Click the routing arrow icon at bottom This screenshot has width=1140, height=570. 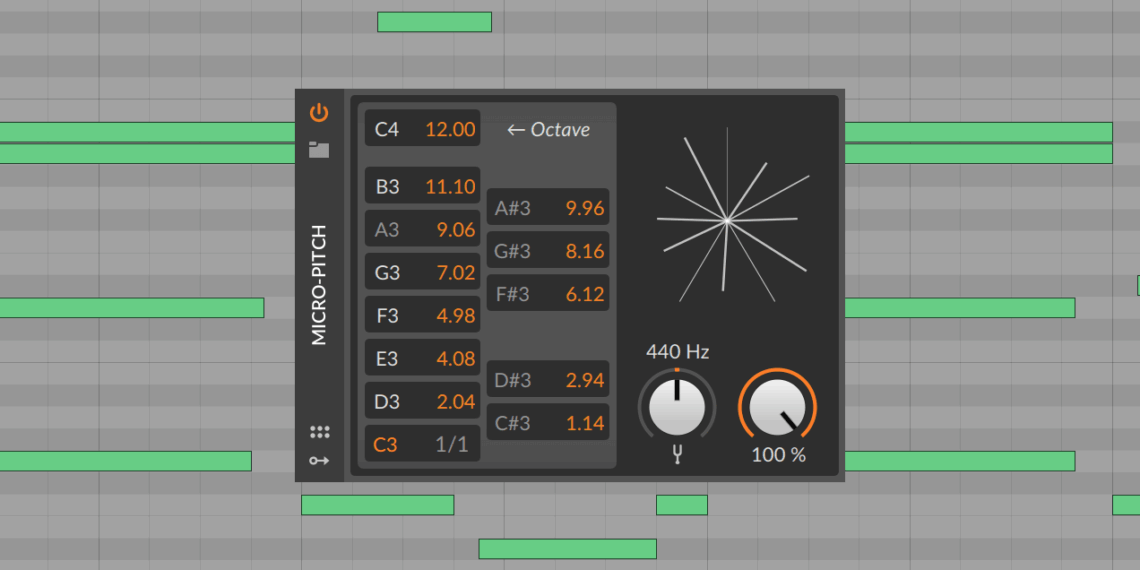point(319,461)
